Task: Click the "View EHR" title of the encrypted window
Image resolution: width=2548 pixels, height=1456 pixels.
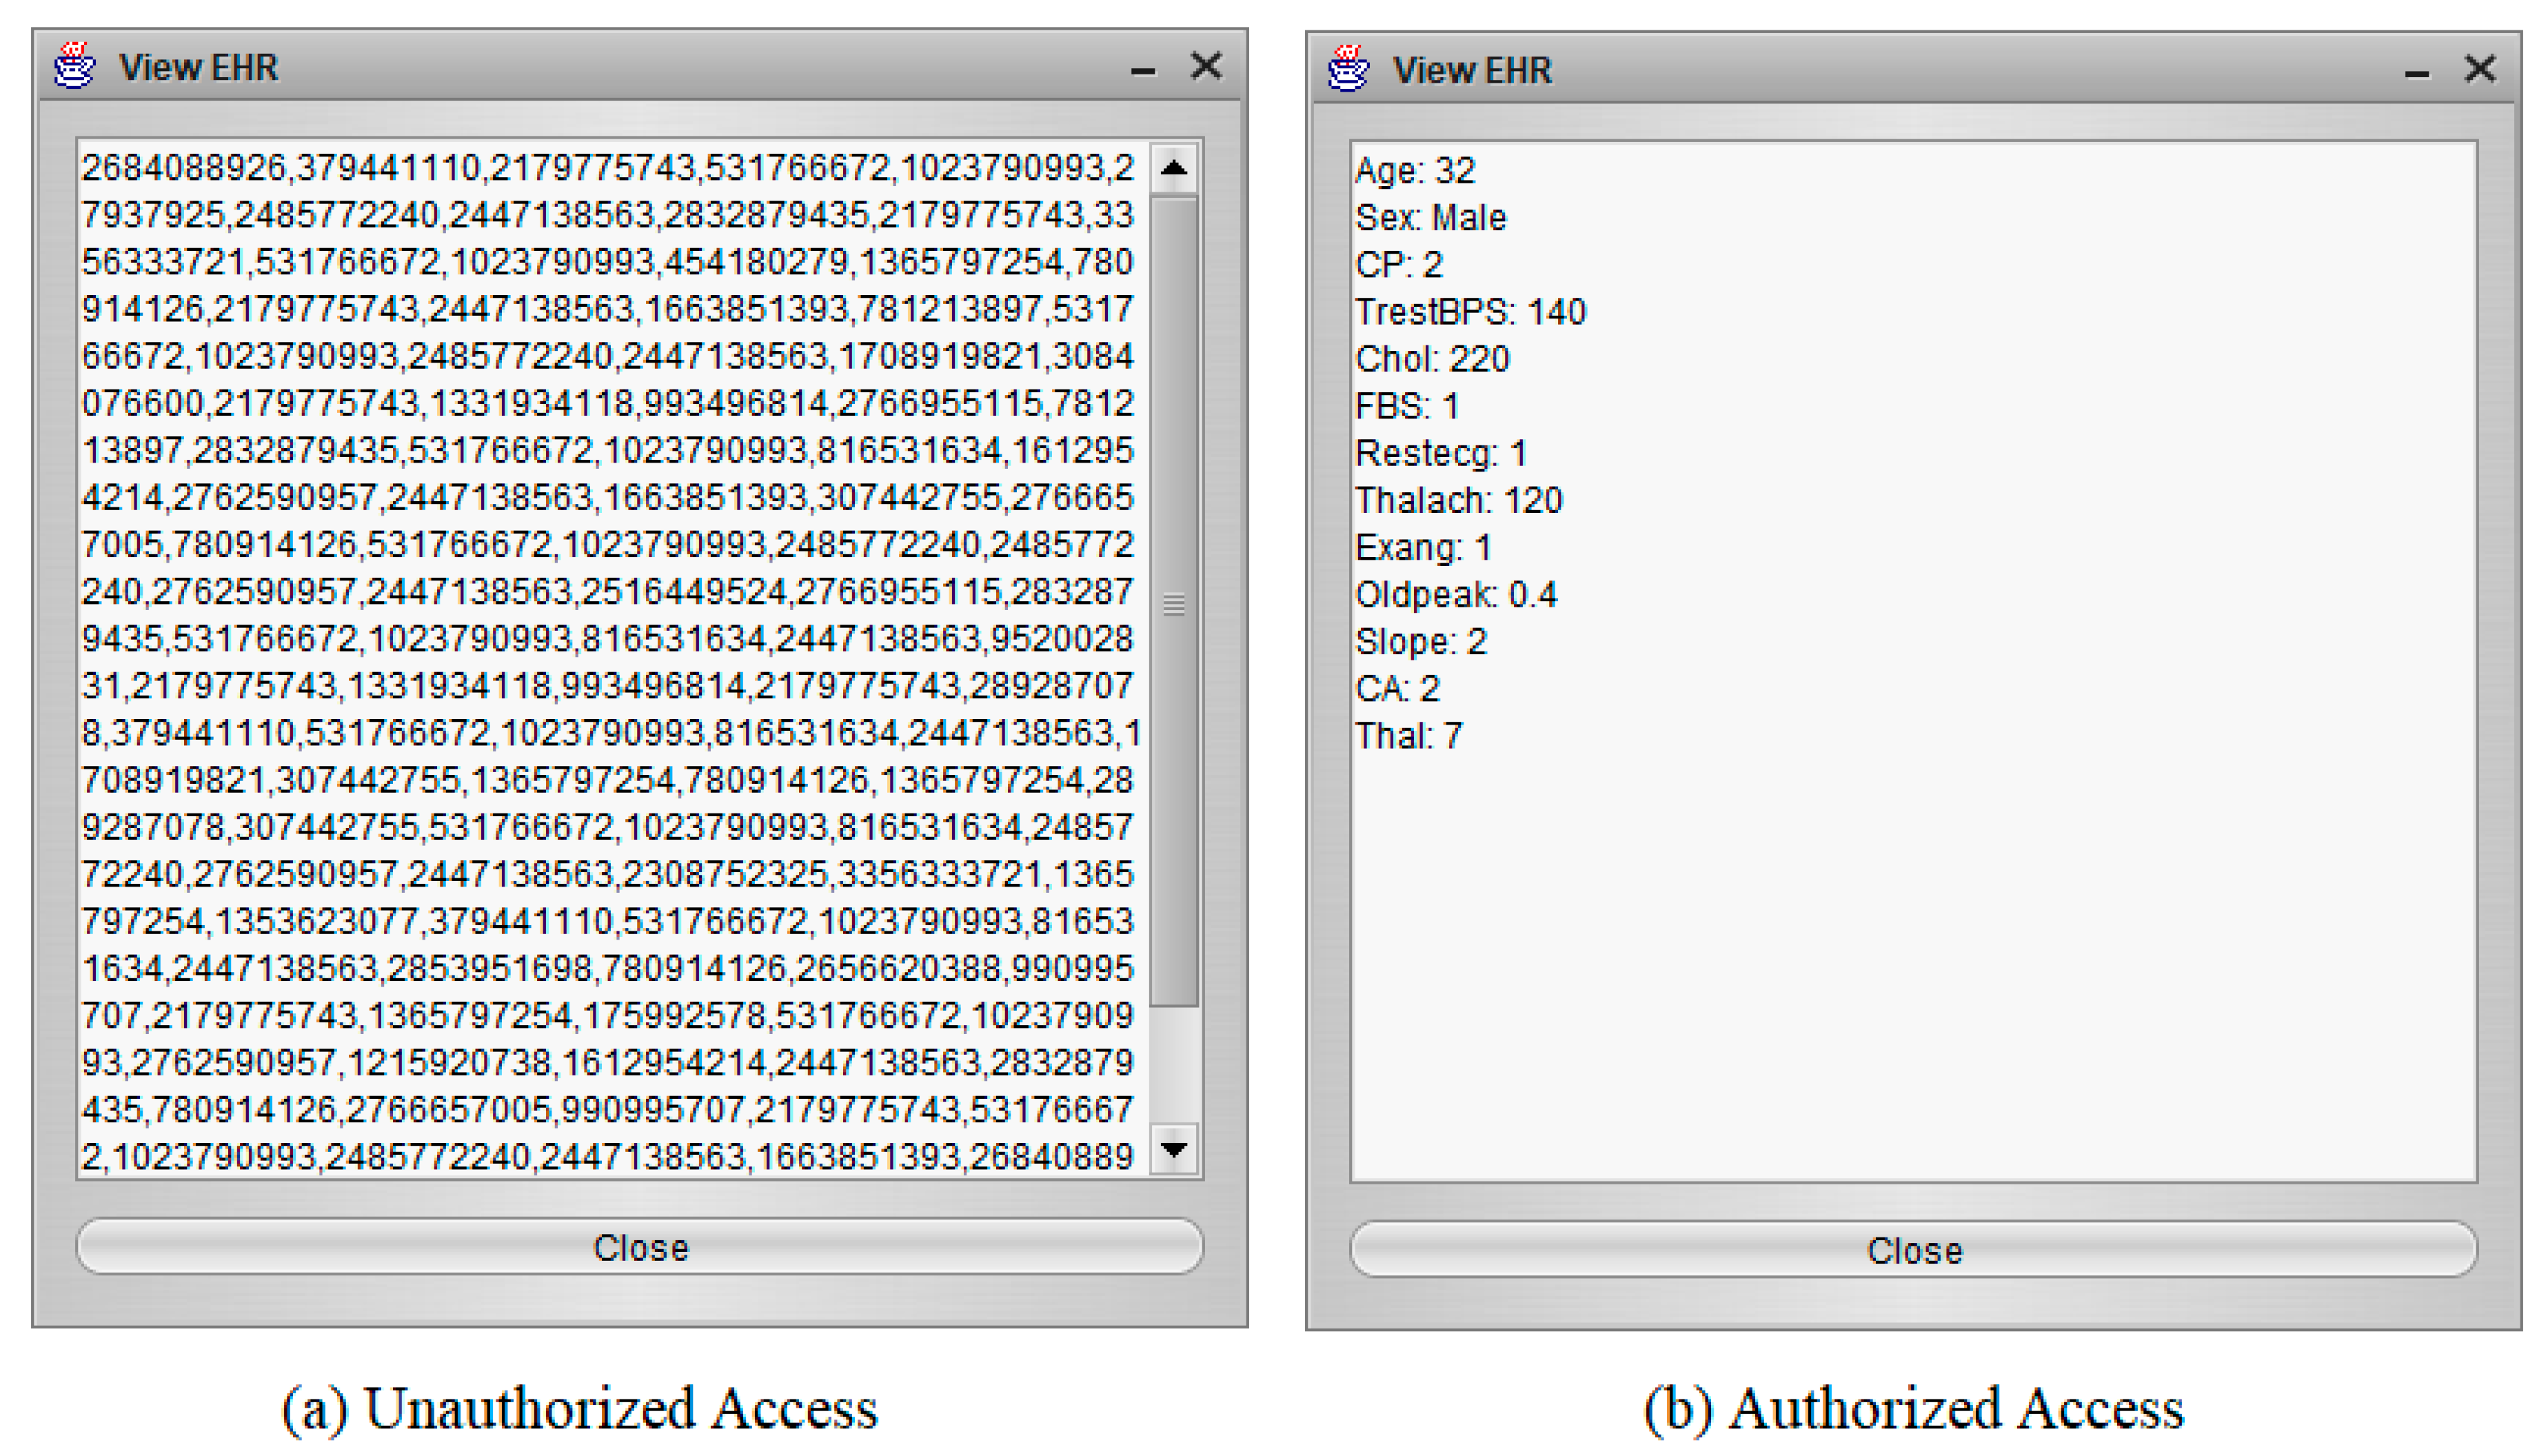Action: click(x=198, y=67)
